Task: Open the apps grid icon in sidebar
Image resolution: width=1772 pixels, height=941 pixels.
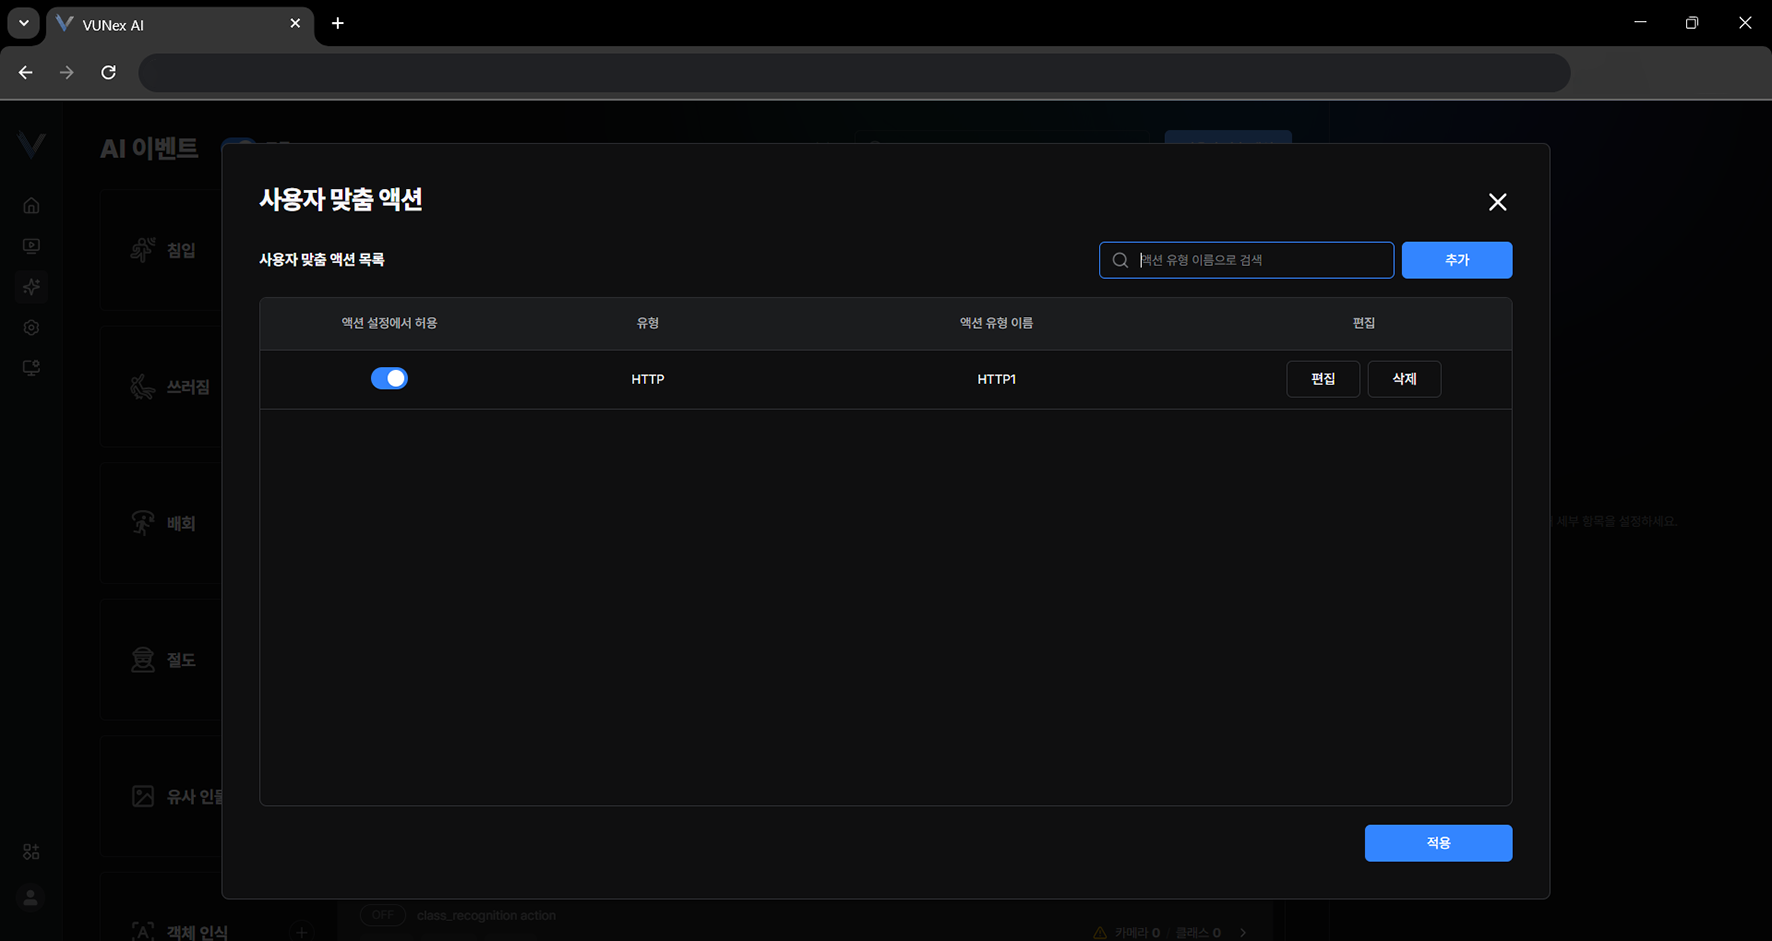Action: point(31,852)
